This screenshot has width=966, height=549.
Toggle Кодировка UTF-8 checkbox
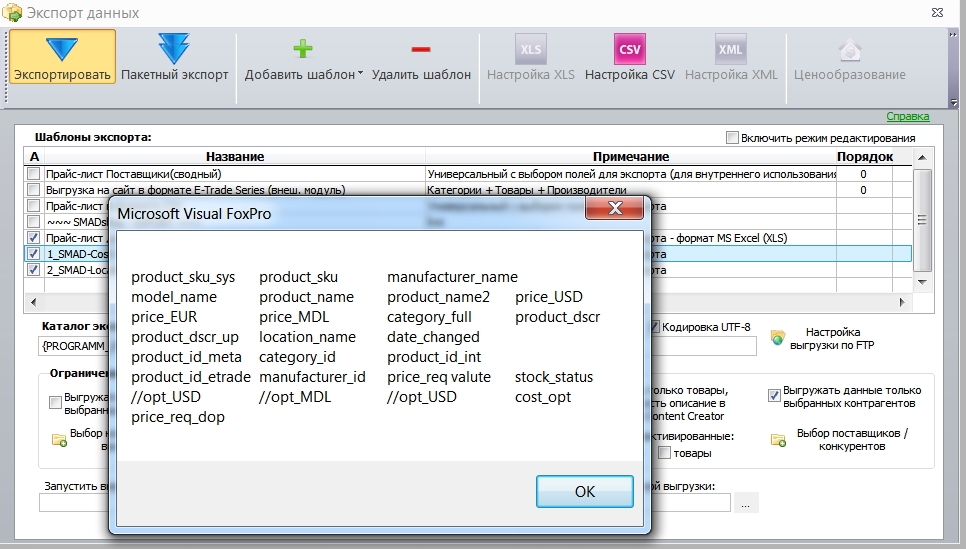(x=656, y=327)
